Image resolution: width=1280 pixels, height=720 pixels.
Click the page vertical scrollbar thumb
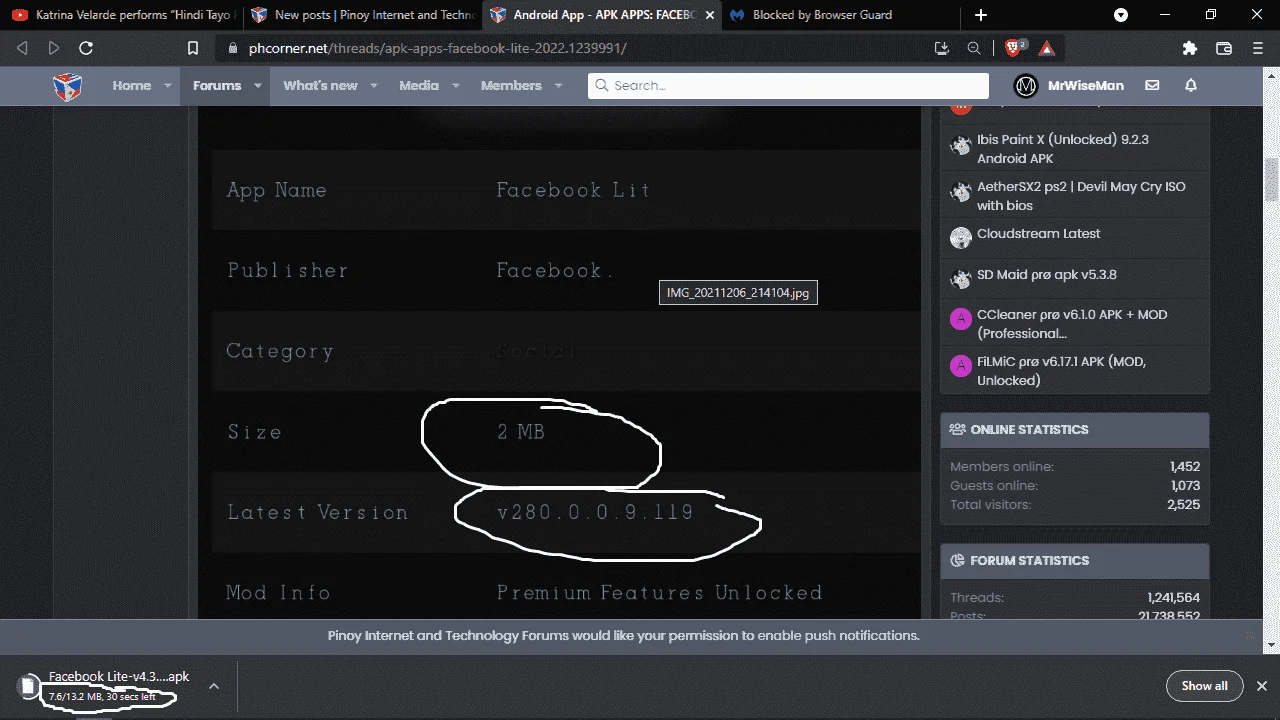pos(1272,180)
